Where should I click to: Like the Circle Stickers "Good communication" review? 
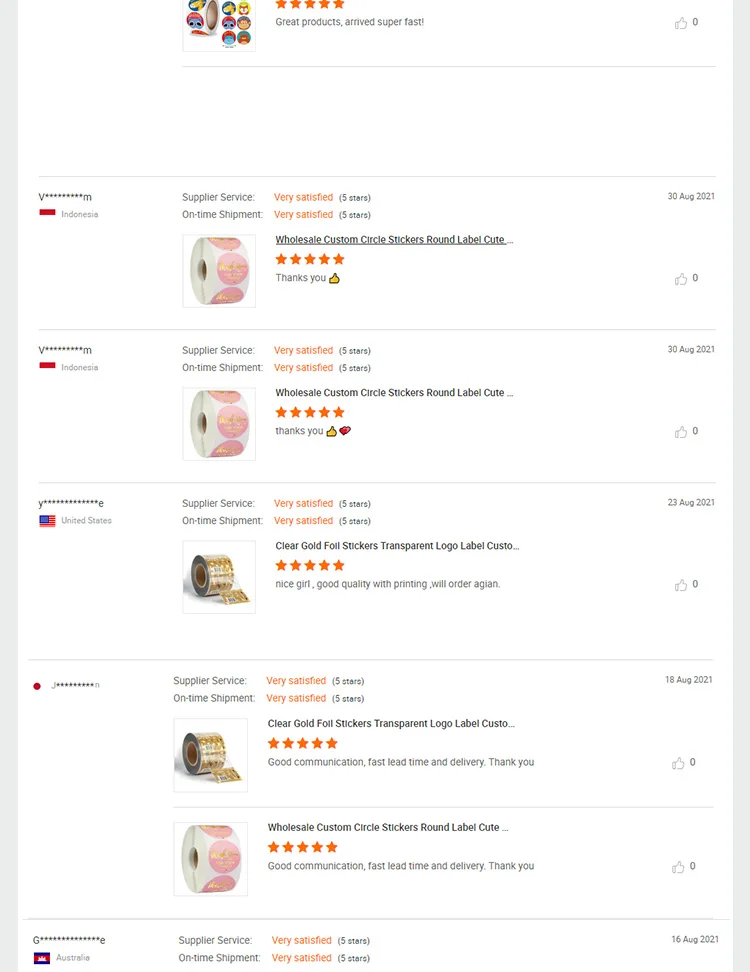click(678, 867)
